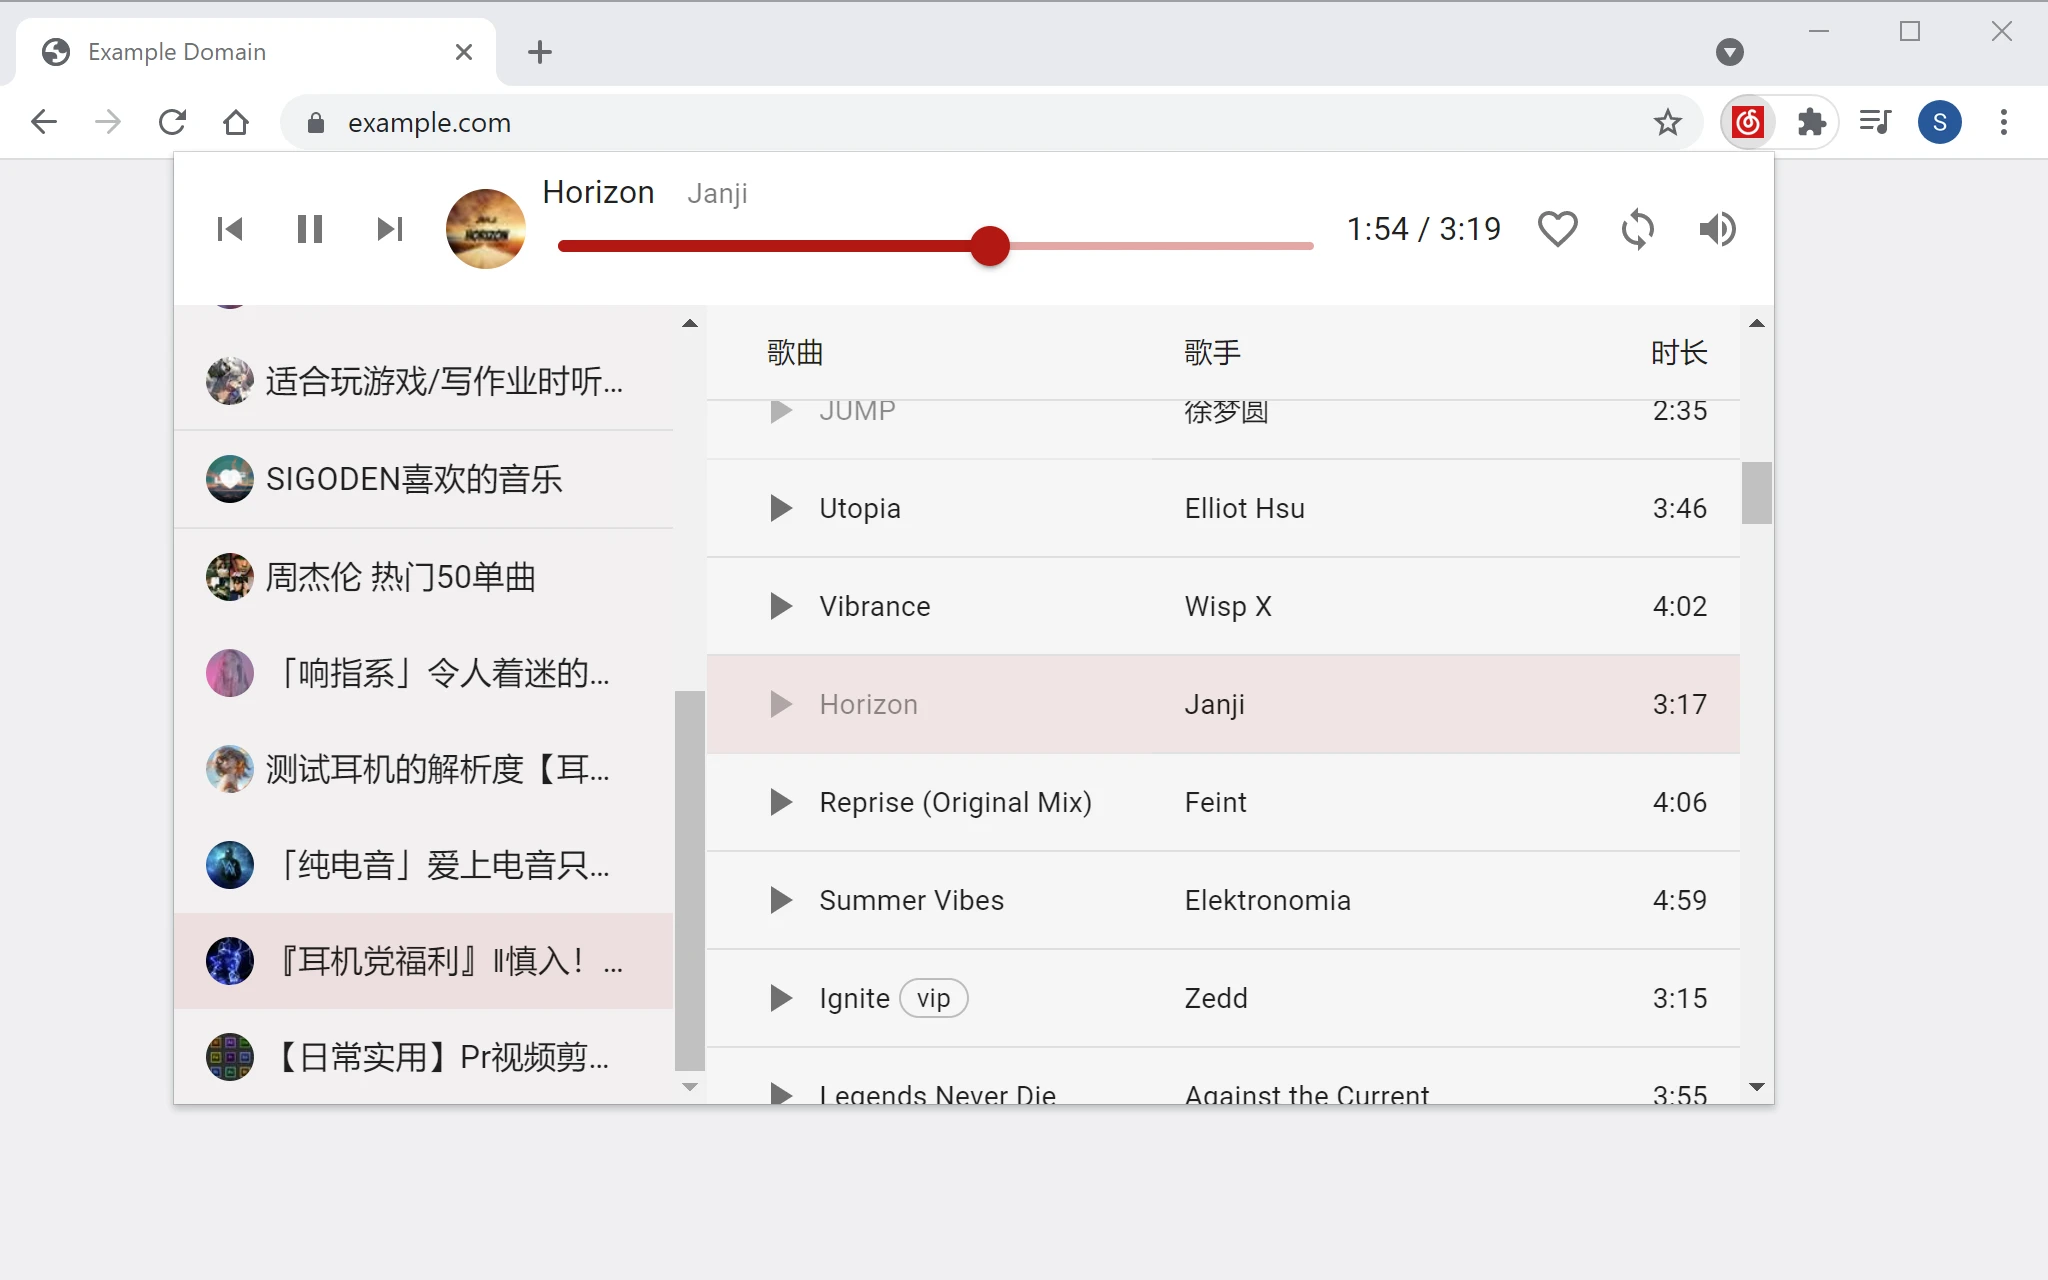Toggle the loop playback mode icon
This screenshot has height=1280, width=2048.
click(1637, 229)
